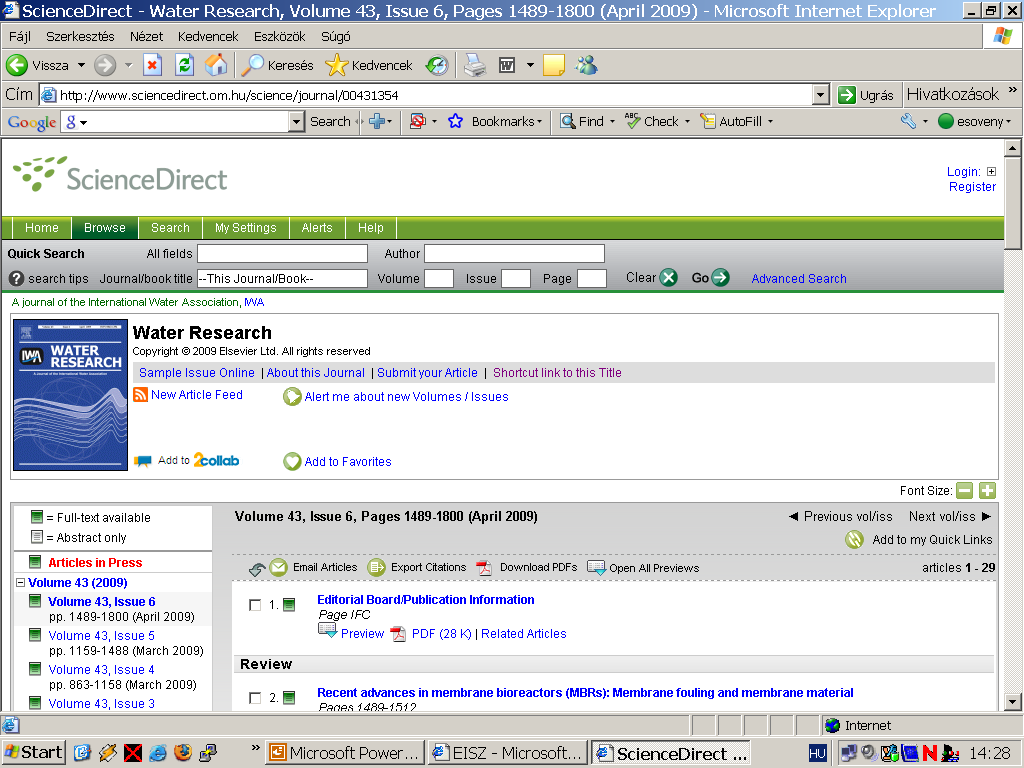The width and height of the screenshot is (1024, 768).
Task: Click the Add to Favorites heart icon
Action: (x=292, y=462)
